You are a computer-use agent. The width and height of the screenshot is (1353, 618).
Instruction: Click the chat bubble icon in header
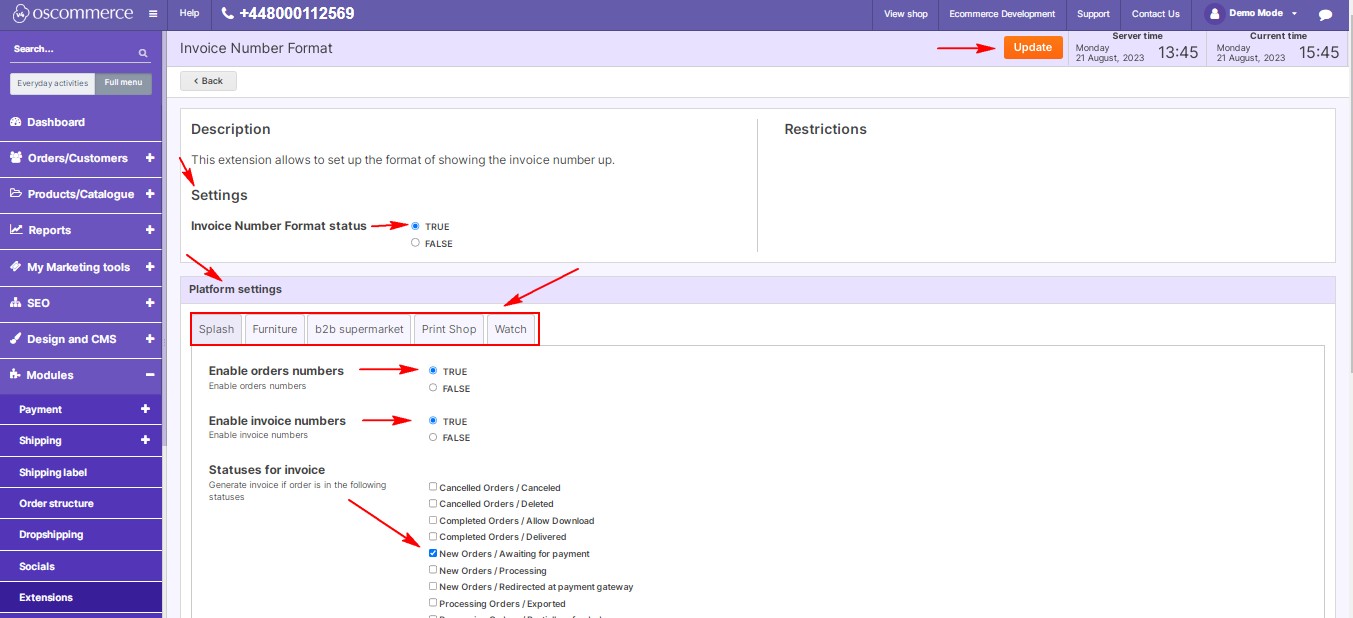pyautogui.click(x=1325, y=15)
